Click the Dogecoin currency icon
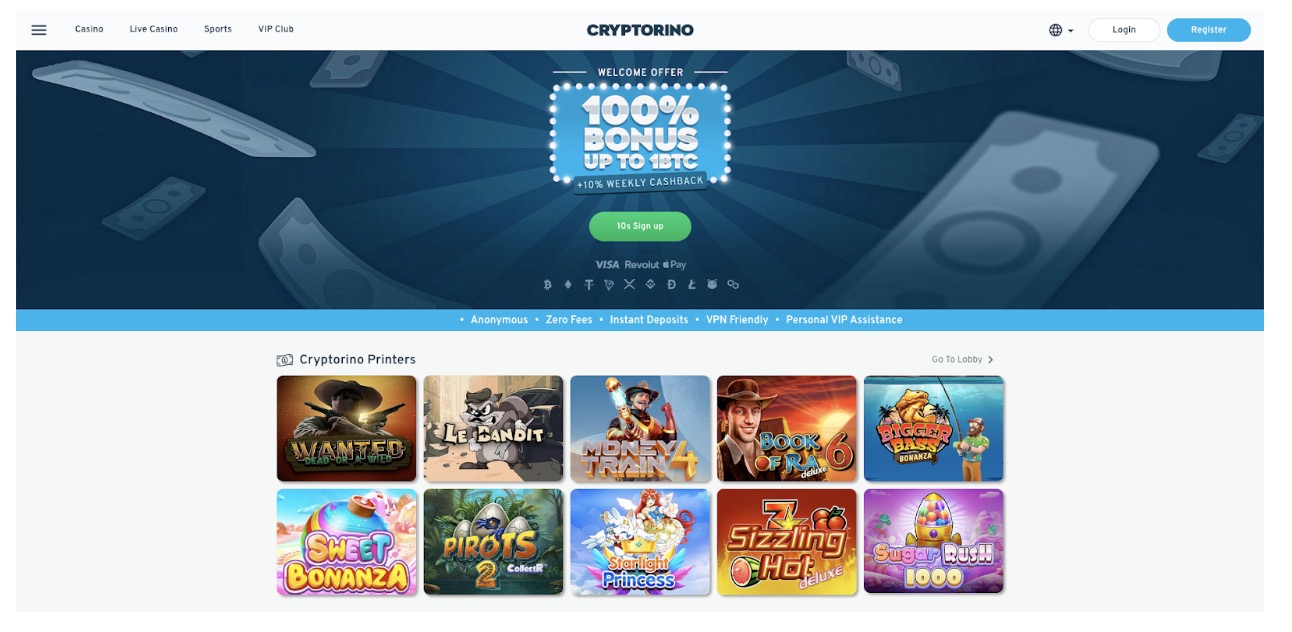1292x632 pixels. click(671, 285)
